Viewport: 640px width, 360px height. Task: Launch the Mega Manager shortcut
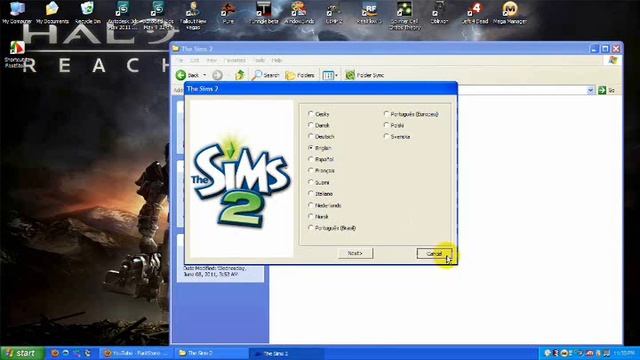click(x=510, y=13)
